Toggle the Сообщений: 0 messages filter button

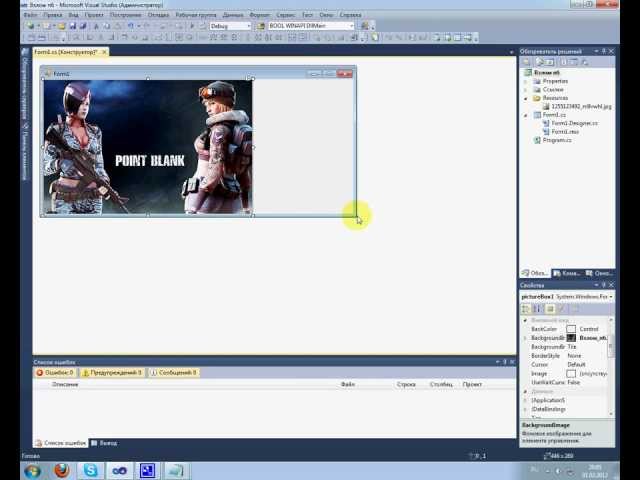[173, 373]
